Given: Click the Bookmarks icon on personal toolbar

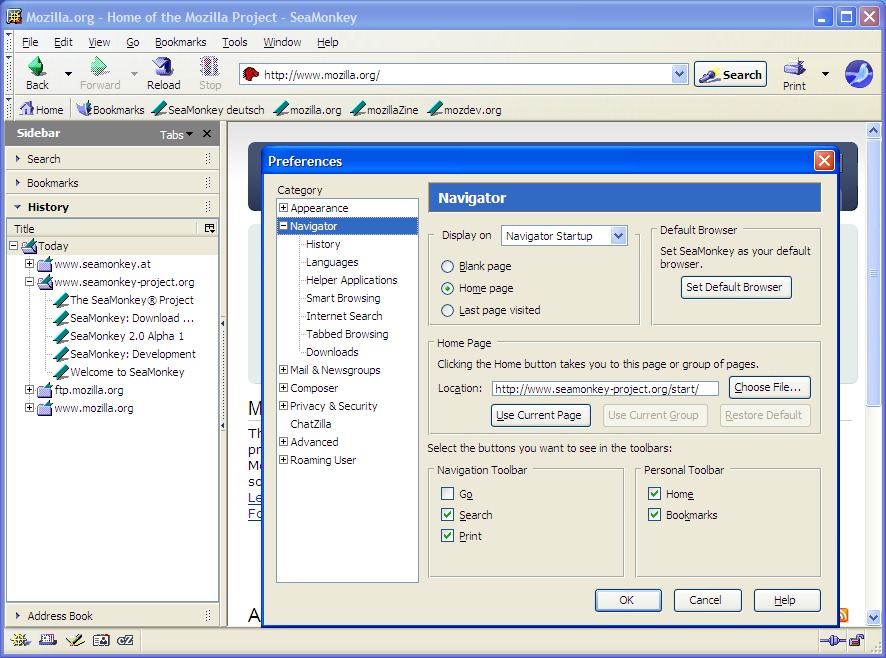Looking at the screenshot, I should (83, 110).
